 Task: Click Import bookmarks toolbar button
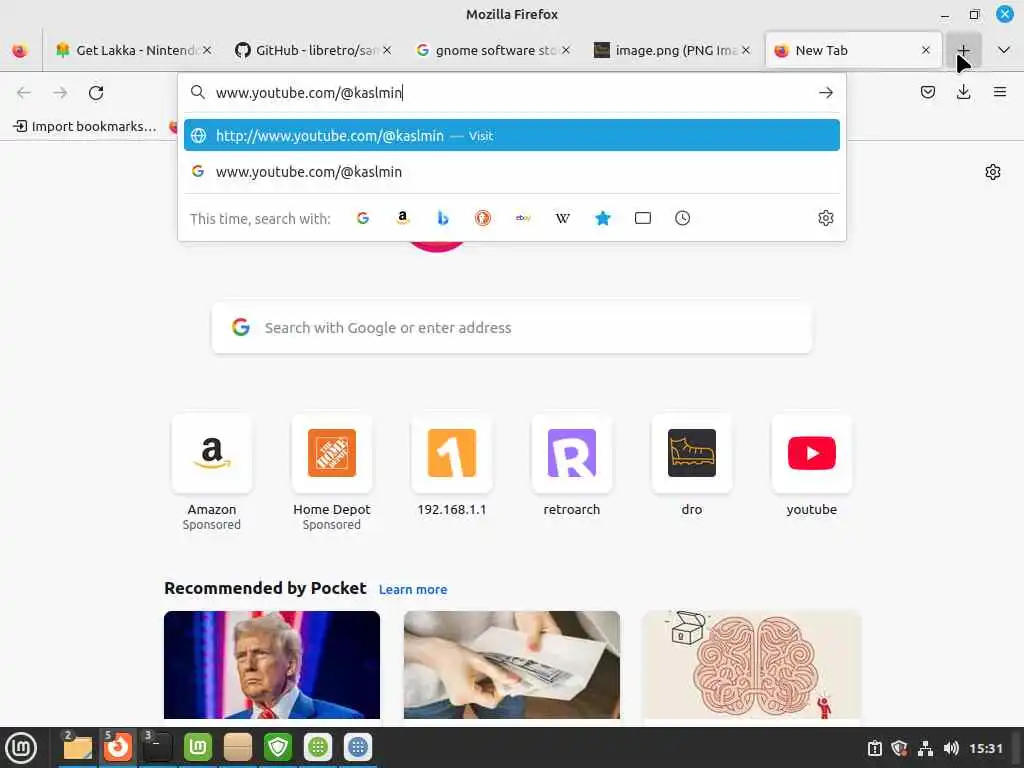[x=85, y=127]
